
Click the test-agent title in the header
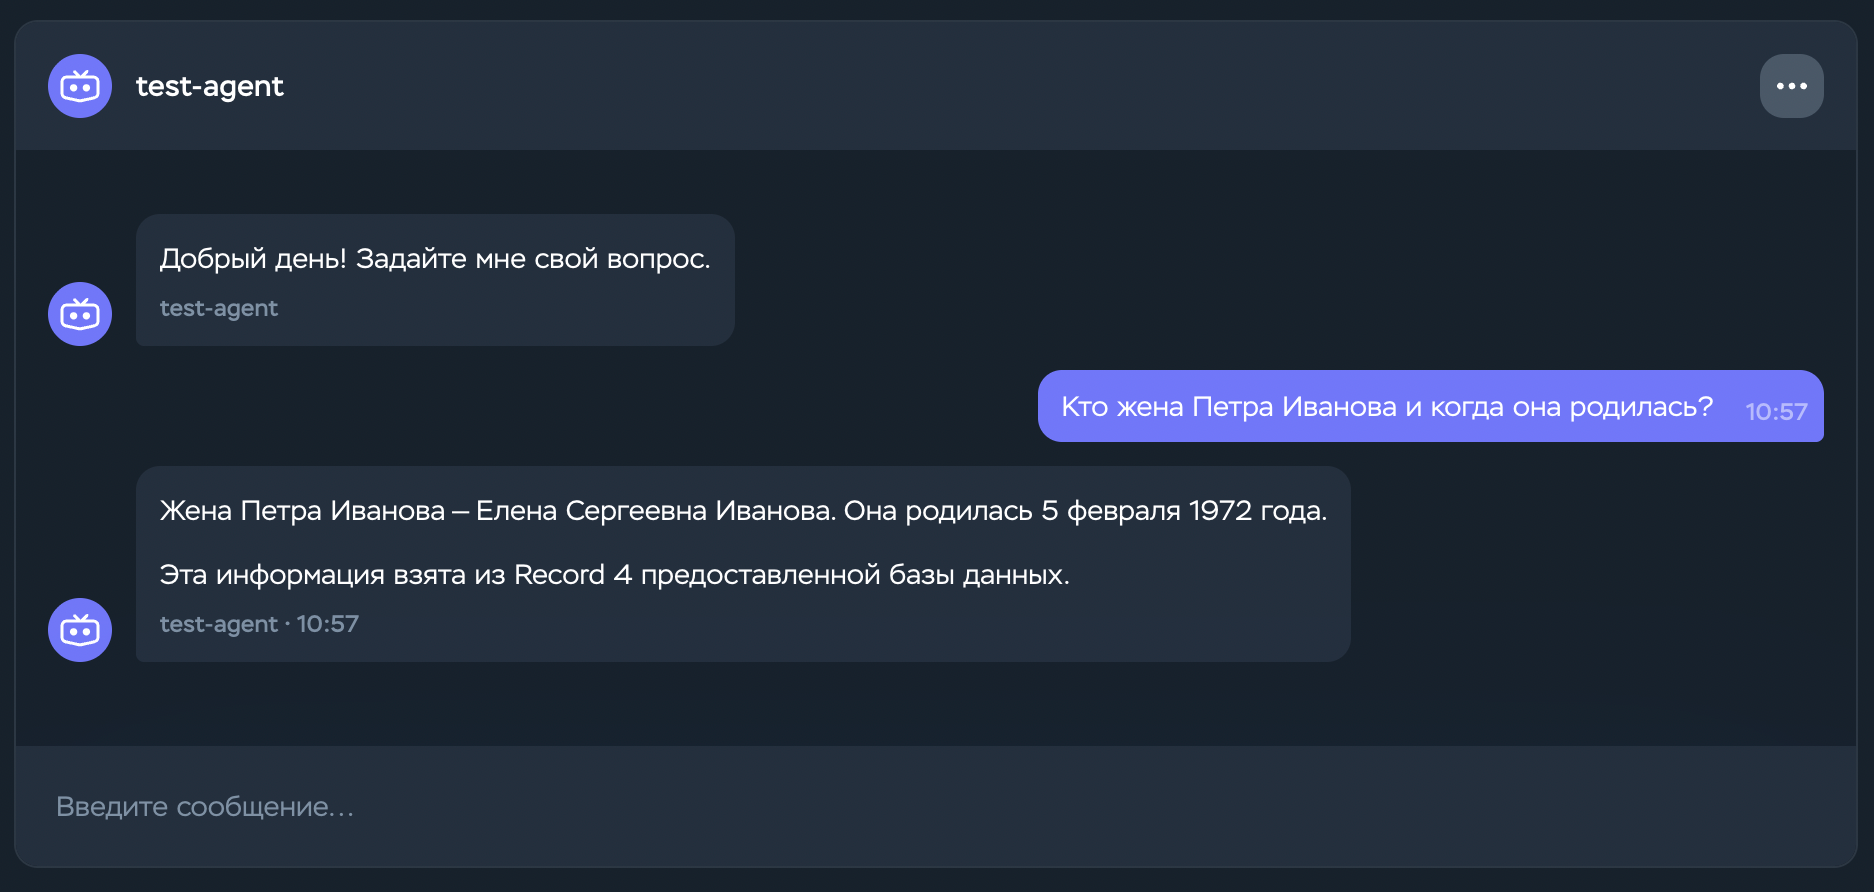click(x=210, y=87)
